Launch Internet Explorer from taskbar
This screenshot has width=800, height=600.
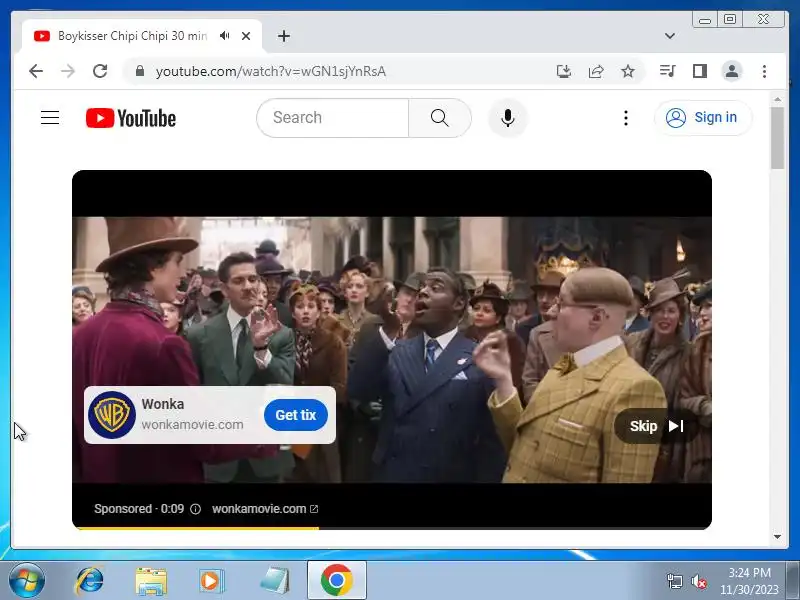point(90,581)
